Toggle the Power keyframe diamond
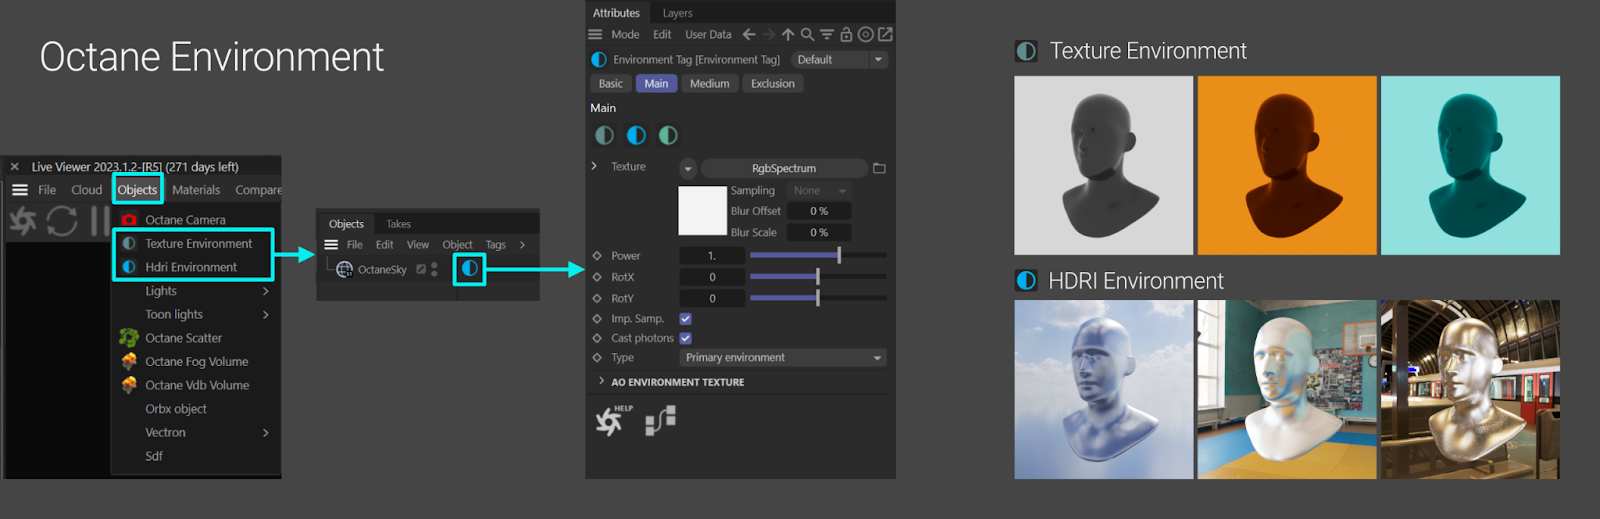 [x=597, y=256]
